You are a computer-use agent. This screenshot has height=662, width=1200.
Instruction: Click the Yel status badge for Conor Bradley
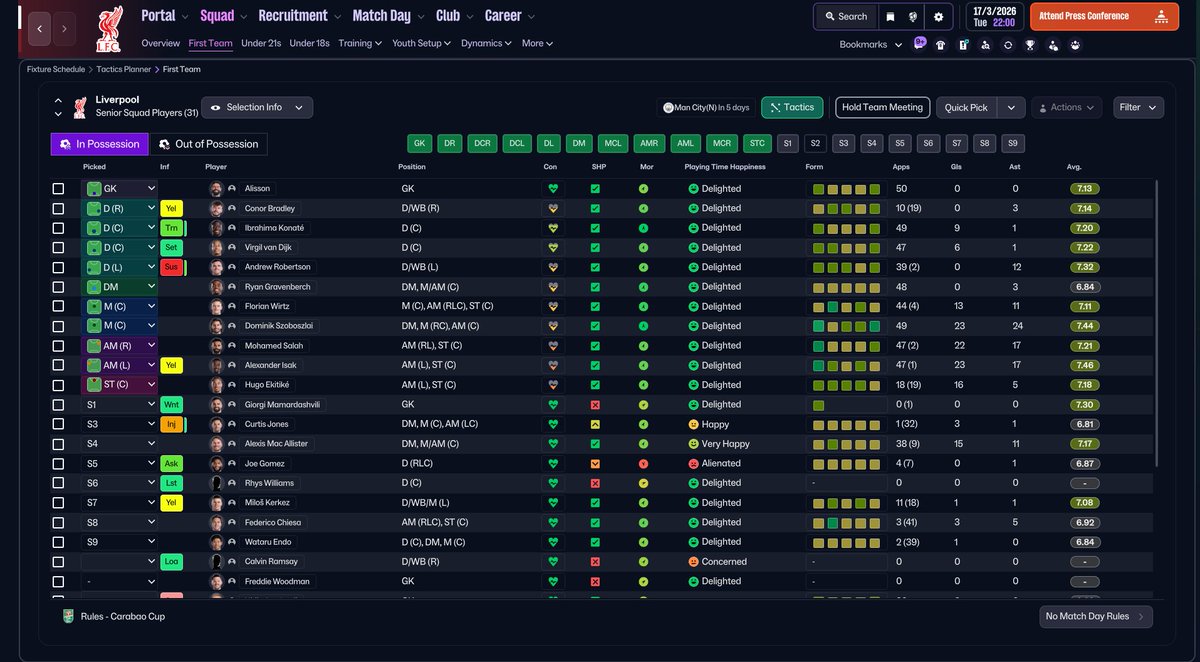coord(172,208)
